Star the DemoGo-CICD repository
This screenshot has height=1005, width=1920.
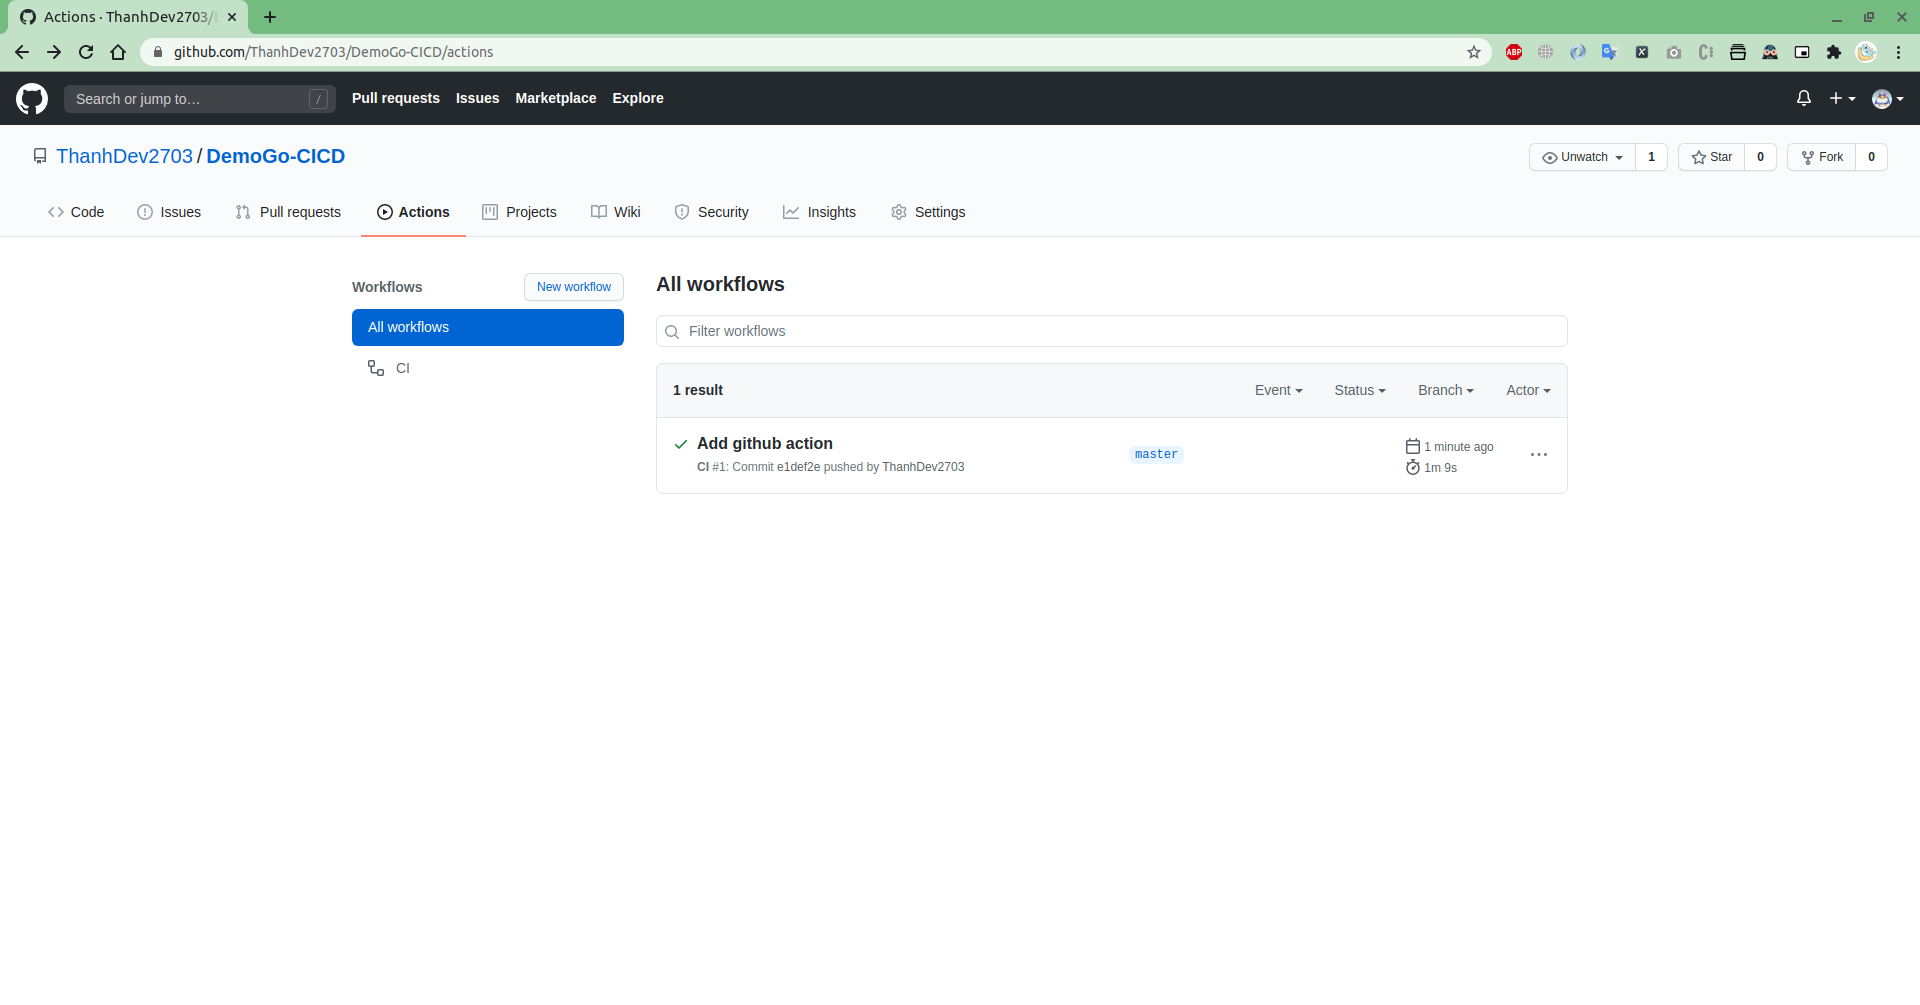coord(1712,157)
